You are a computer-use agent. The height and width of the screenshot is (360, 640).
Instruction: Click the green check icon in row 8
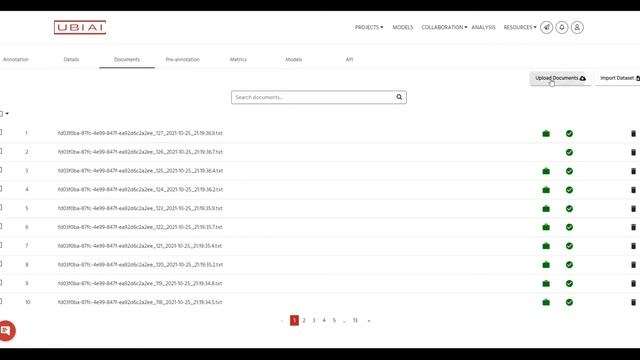(569, 265)
